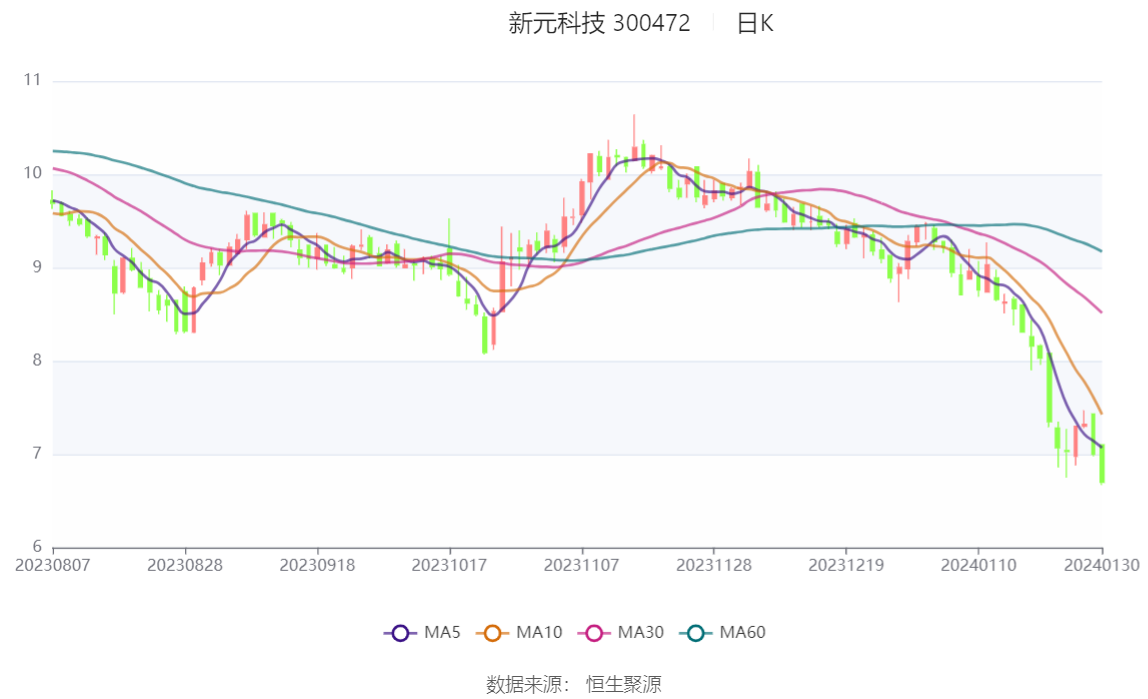Toggle the MA5 legend circle marker
The height and width of the screenshot is (699, 1148).
[x=400, y=633]
